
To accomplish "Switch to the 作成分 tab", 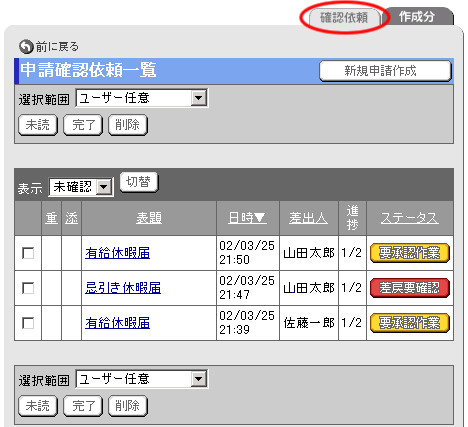I will pyautogui.click(x=417, y=17).
